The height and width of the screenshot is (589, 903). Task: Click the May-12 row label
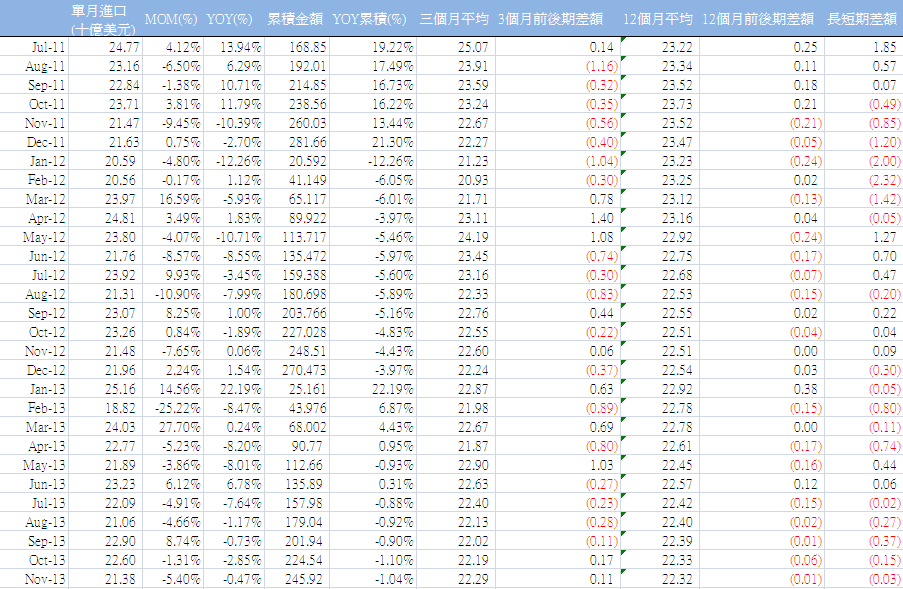(x=44, y=237)
